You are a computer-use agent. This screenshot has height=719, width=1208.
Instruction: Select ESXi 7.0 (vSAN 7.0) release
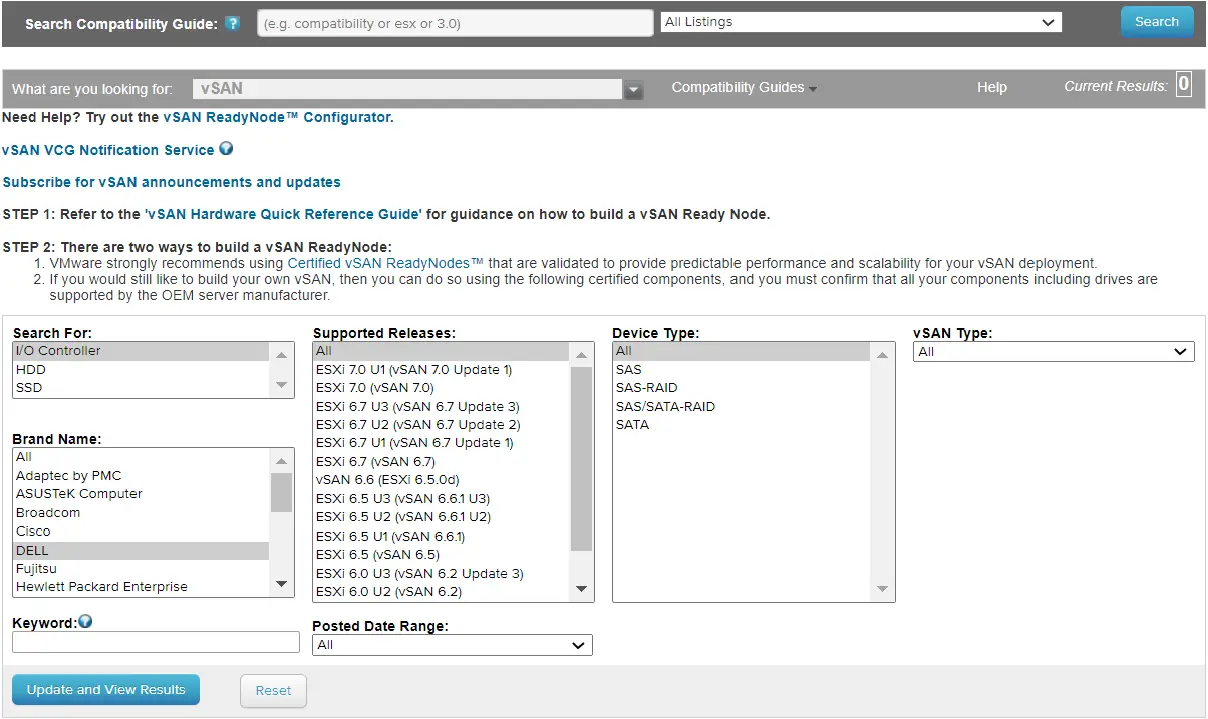tap(441, 388)
